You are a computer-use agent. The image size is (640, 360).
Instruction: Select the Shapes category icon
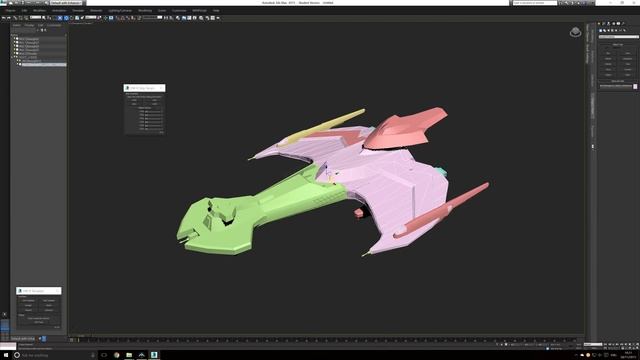(604, 30)
